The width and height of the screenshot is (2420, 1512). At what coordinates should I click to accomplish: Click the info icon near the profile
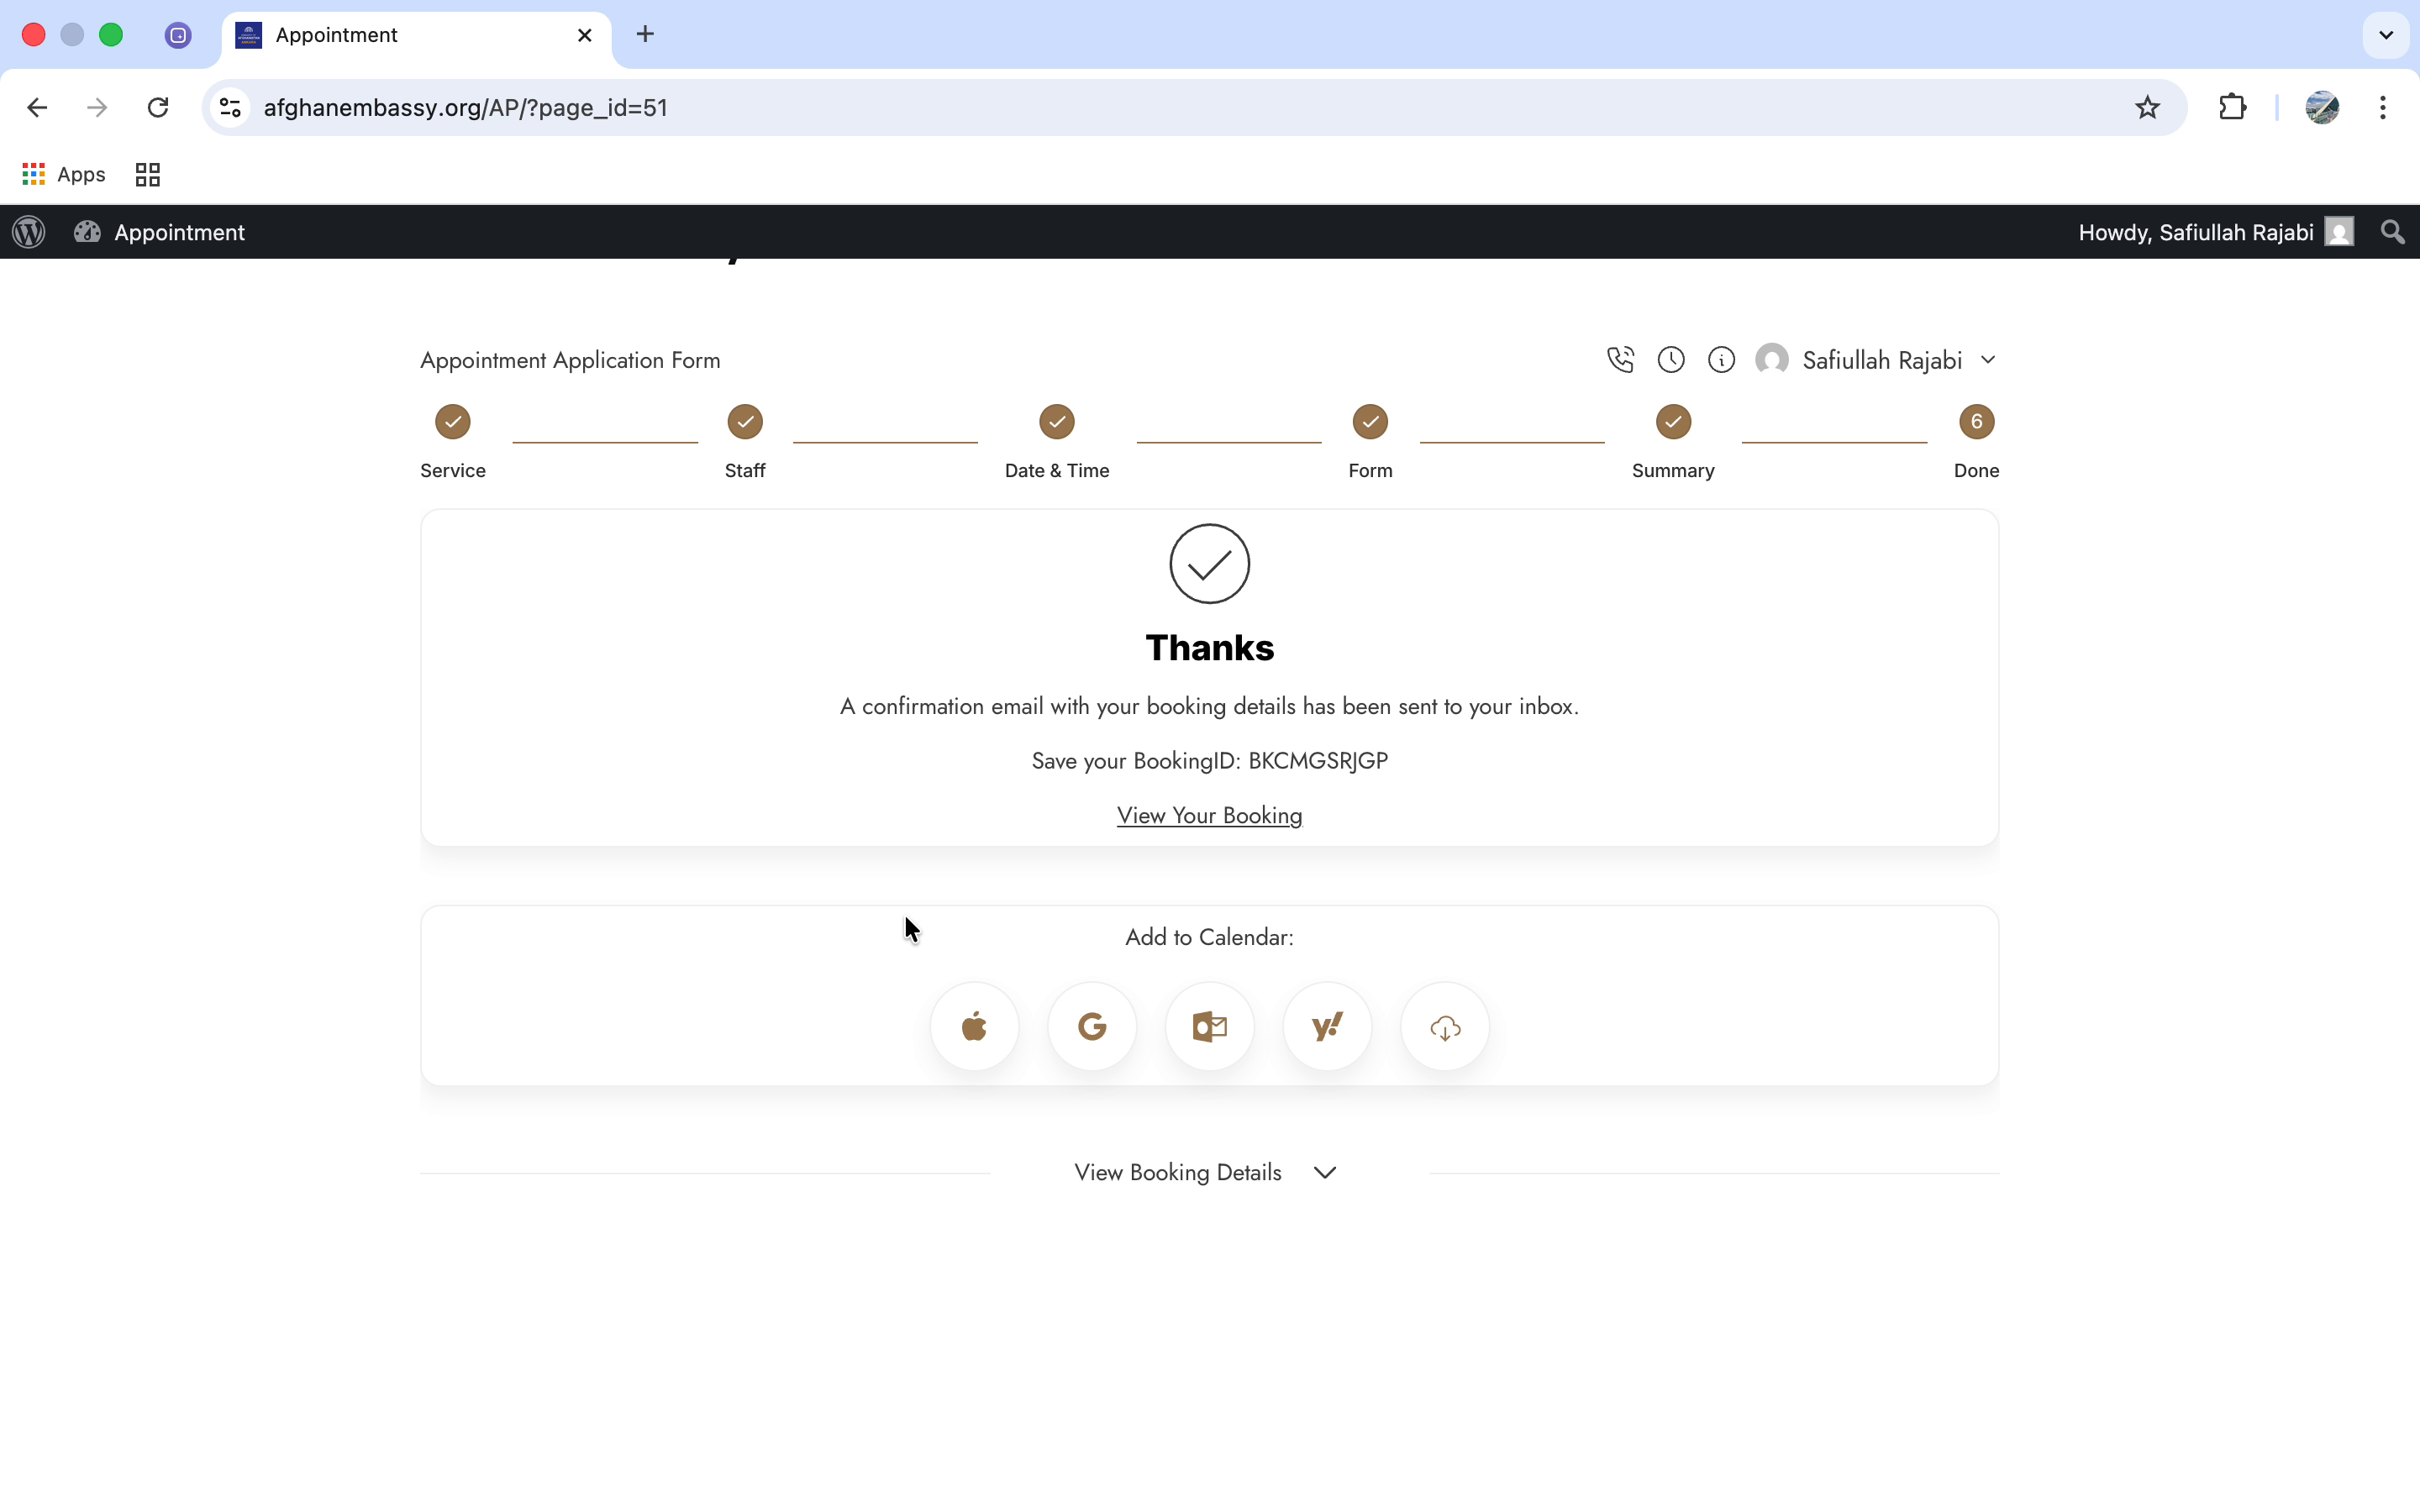[x=1722, y=359]
